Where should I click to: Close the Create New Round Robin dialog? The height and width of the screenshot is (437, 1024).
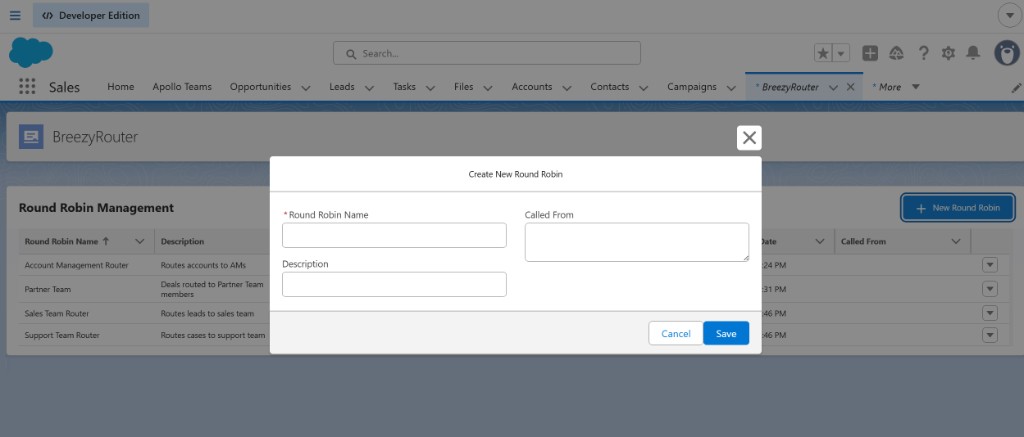[x=749, y=138]
